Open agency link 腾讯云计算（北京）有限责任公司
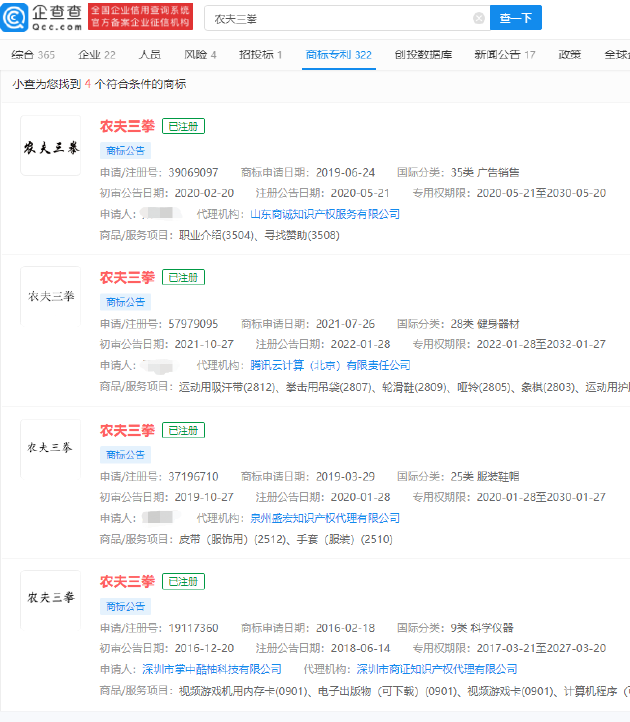The height and width of the screenshot is (722, 630). [330, 366]
